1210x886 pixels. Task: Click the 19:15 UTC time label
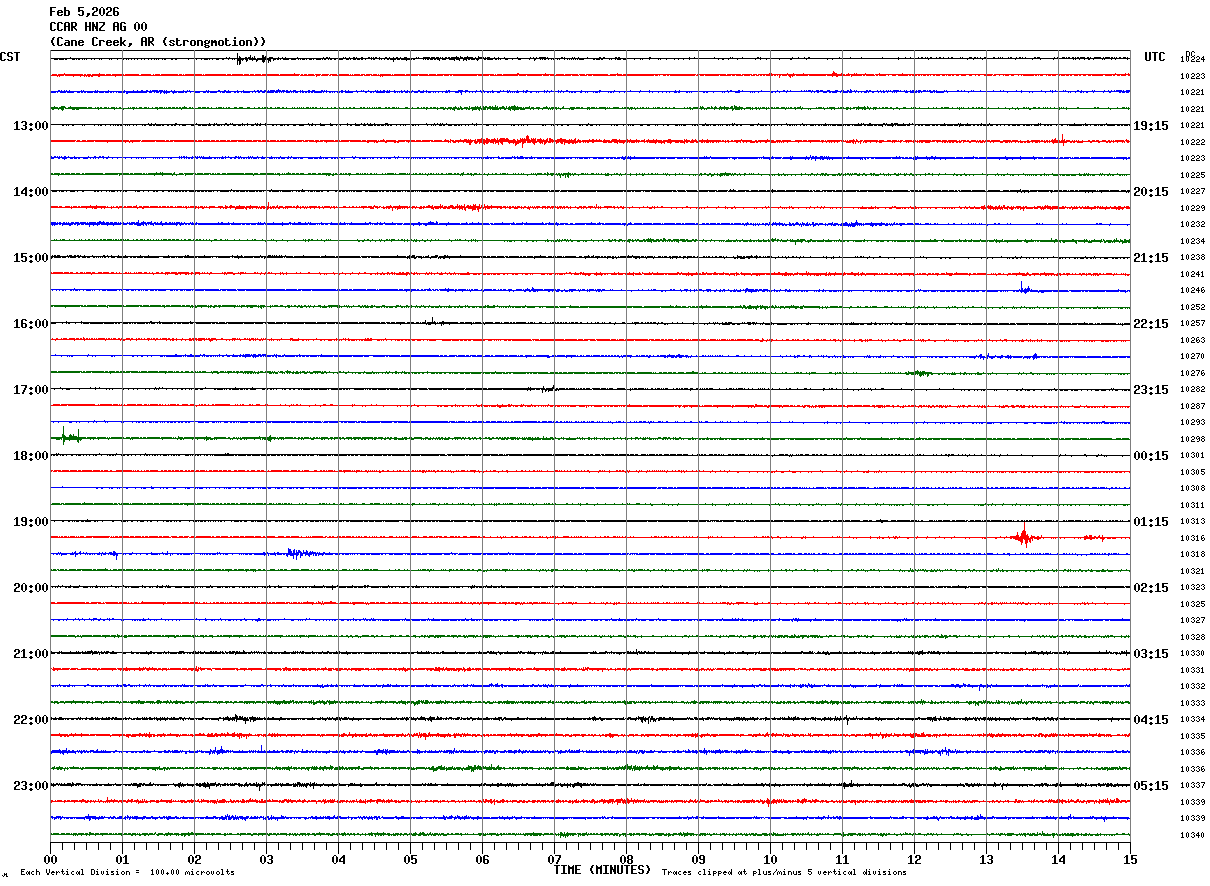click(x=1150, y=126)
